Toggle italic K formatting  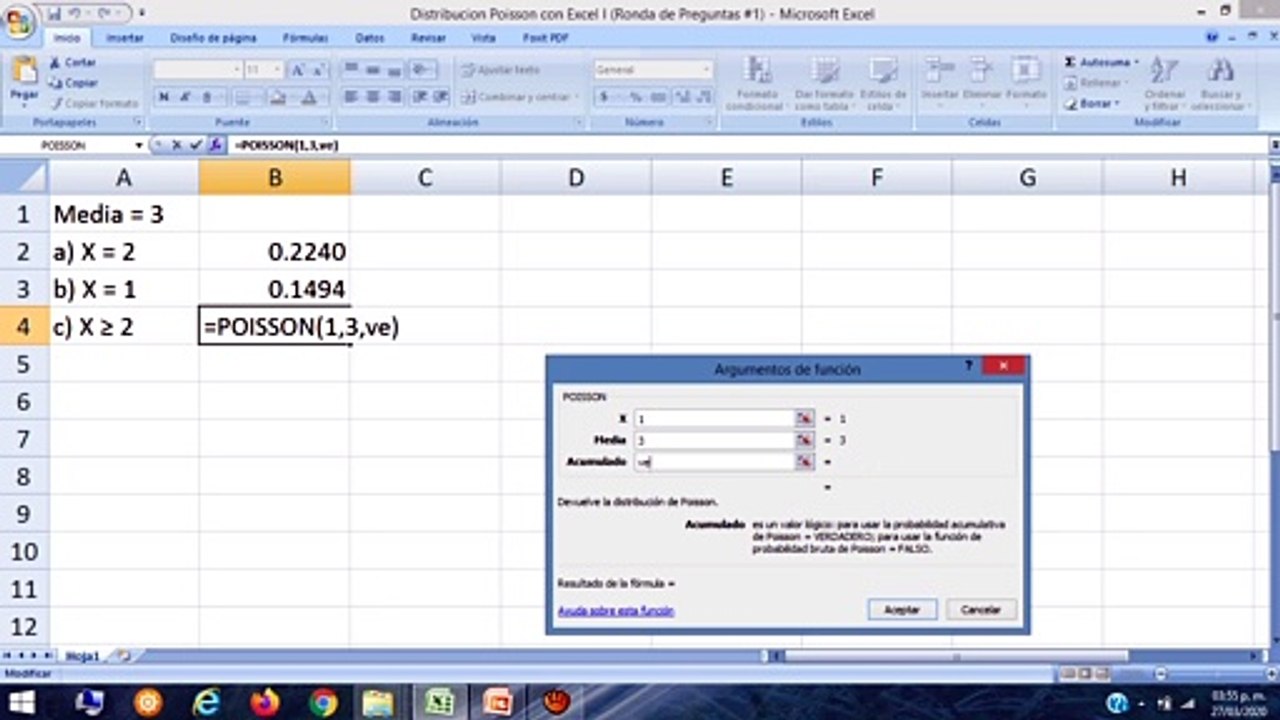click(184, 97)
